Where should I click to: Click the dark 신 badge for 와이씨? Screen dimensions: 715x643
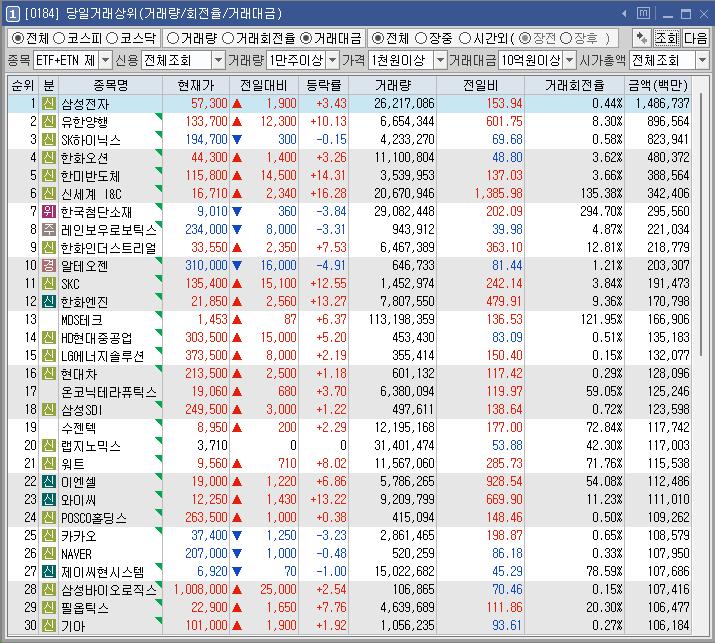49,499
